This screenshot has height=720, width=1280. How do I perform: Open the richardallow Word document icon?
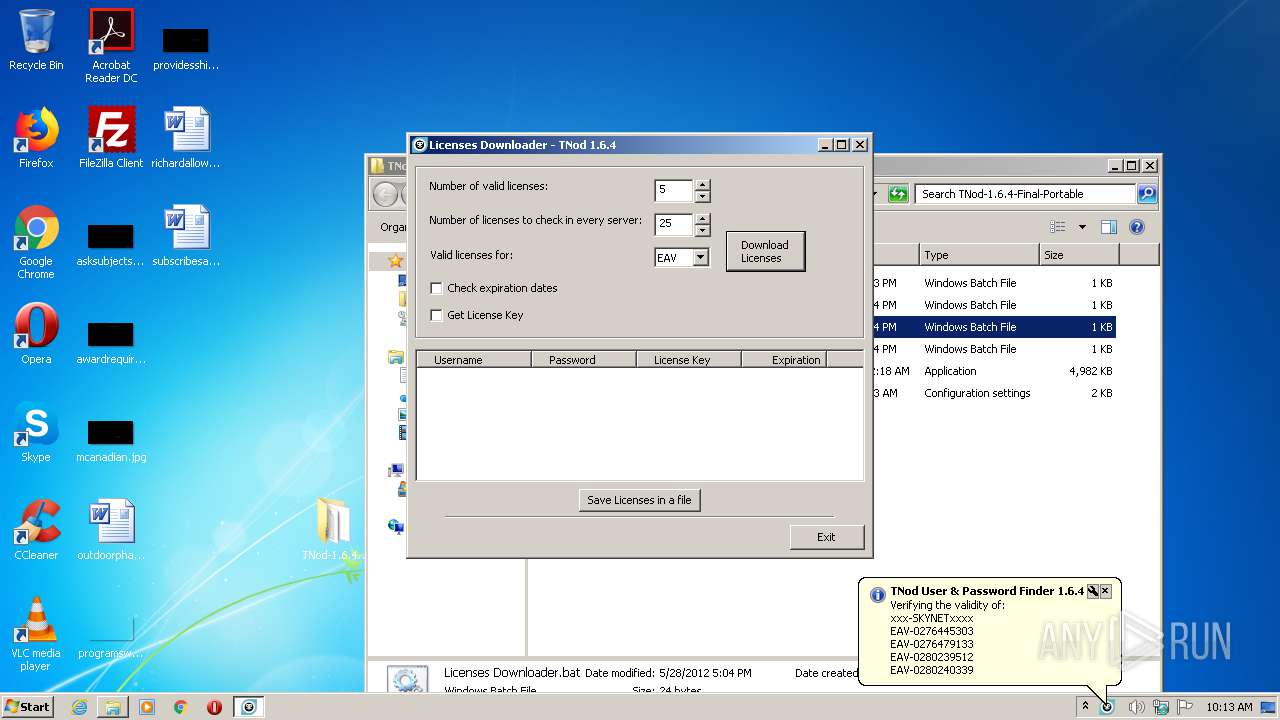click(186, 138)
